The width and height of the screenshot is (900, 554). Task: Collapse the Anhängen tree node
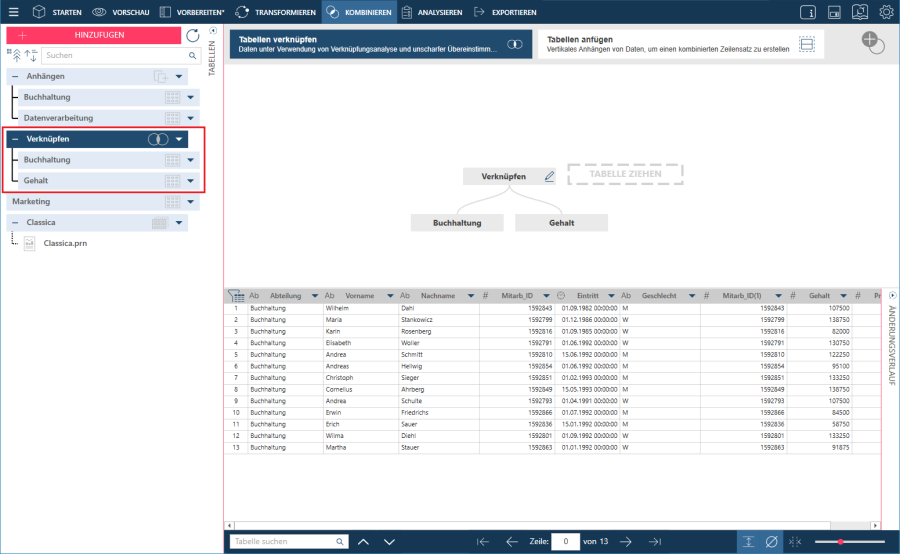(15, 76)
